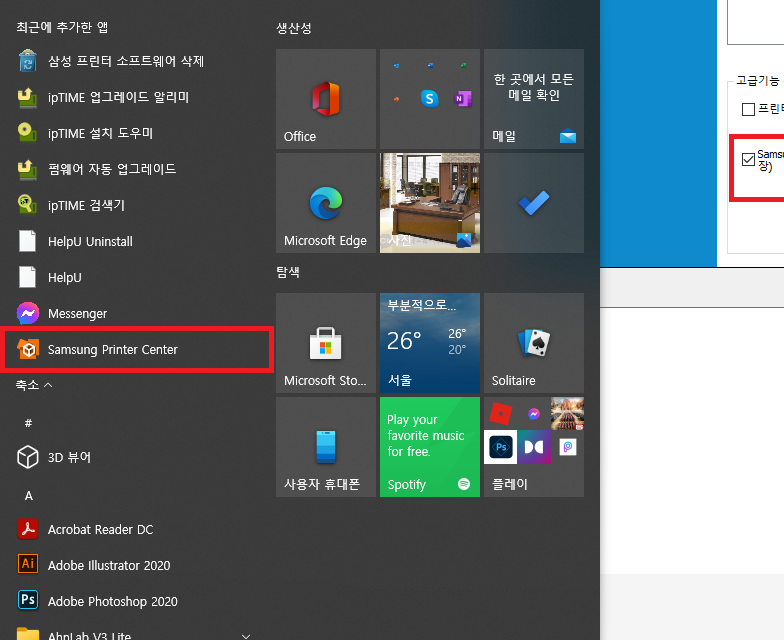Expand the AhnLab V3 Lite folder

click(136, 633)
